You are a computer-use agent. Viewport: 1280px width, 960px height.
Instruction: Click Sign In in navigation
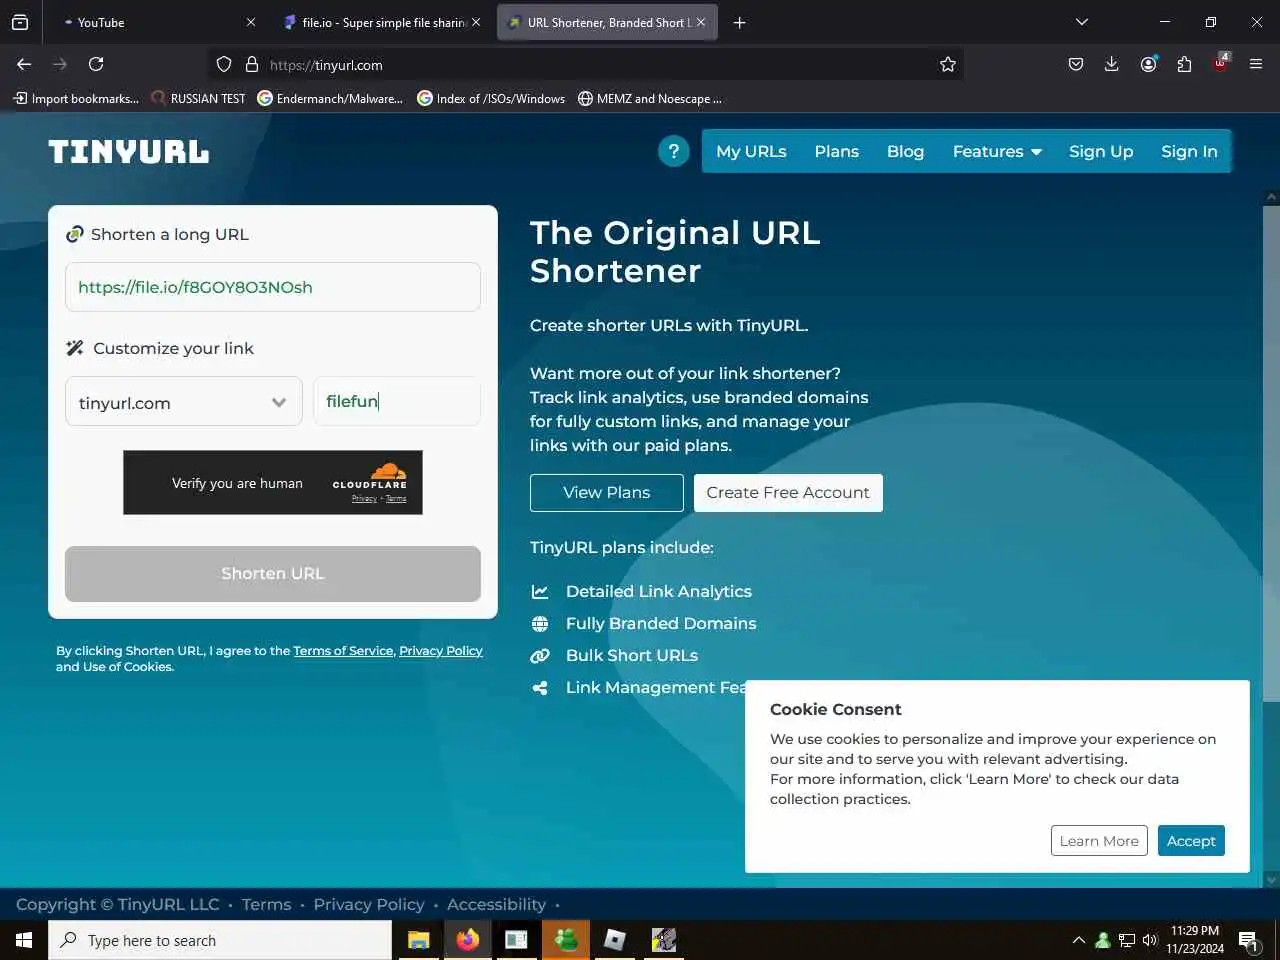[x=1189, y=151]
